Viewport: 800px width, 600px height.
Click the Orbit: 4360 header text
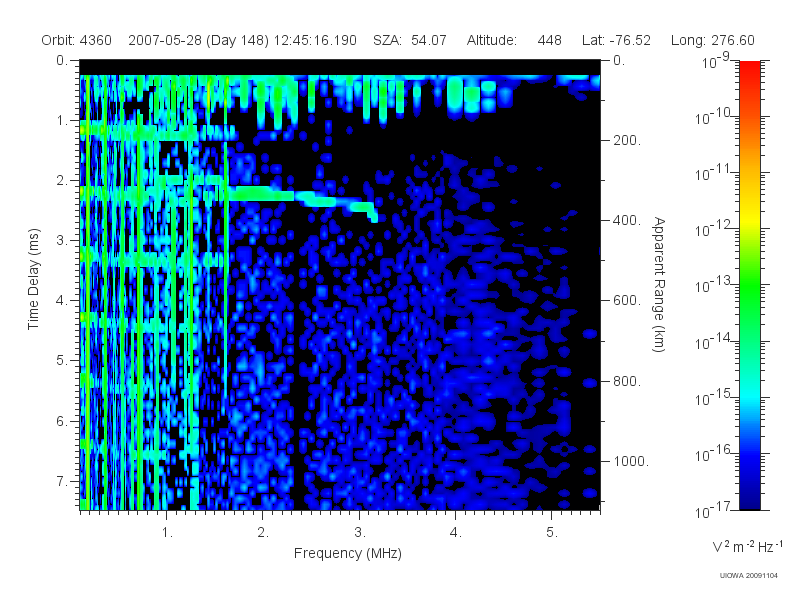coord(77,40)
